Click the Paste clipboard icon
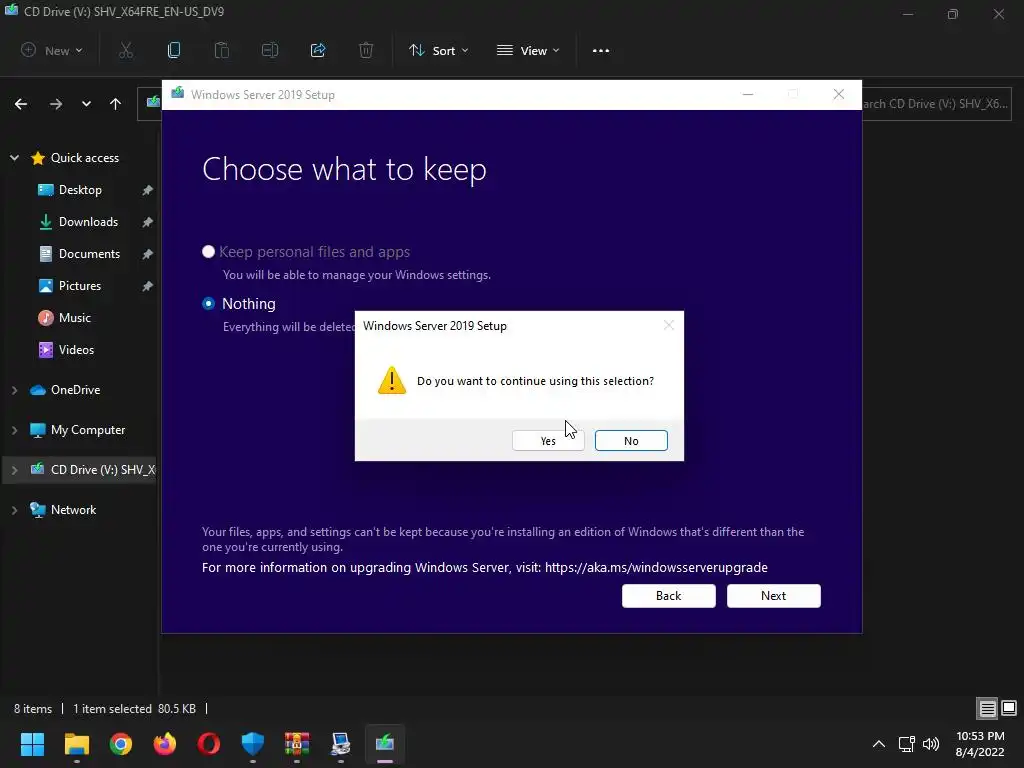This screenshot has height=768, width=1024. click(222, 50)
